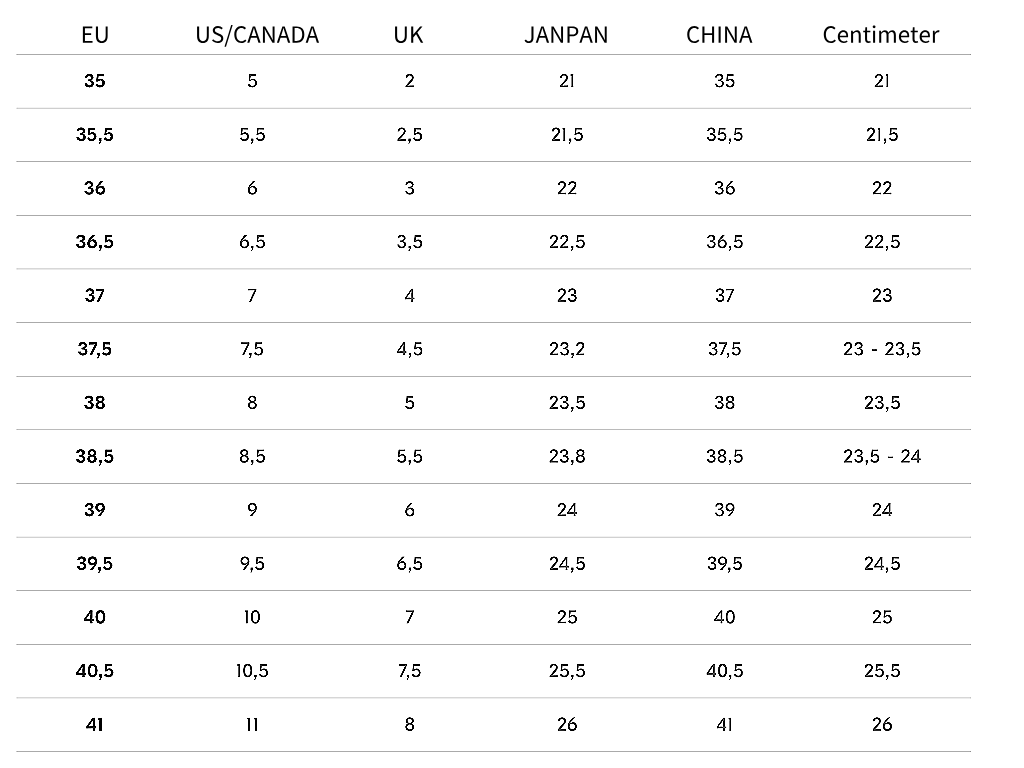
Task: Click the 23 - 23,5 centimeter cell
Action: pos(882,349)
